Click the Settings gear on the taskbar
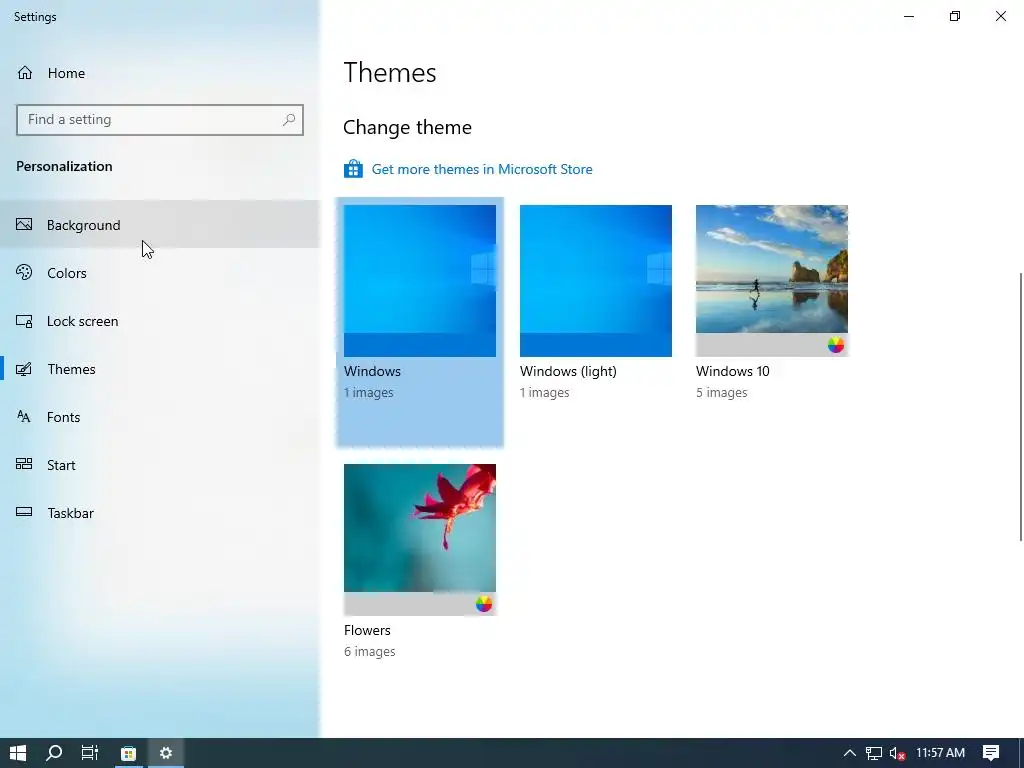The image size is (1024, 768). (x=166, y=753)
